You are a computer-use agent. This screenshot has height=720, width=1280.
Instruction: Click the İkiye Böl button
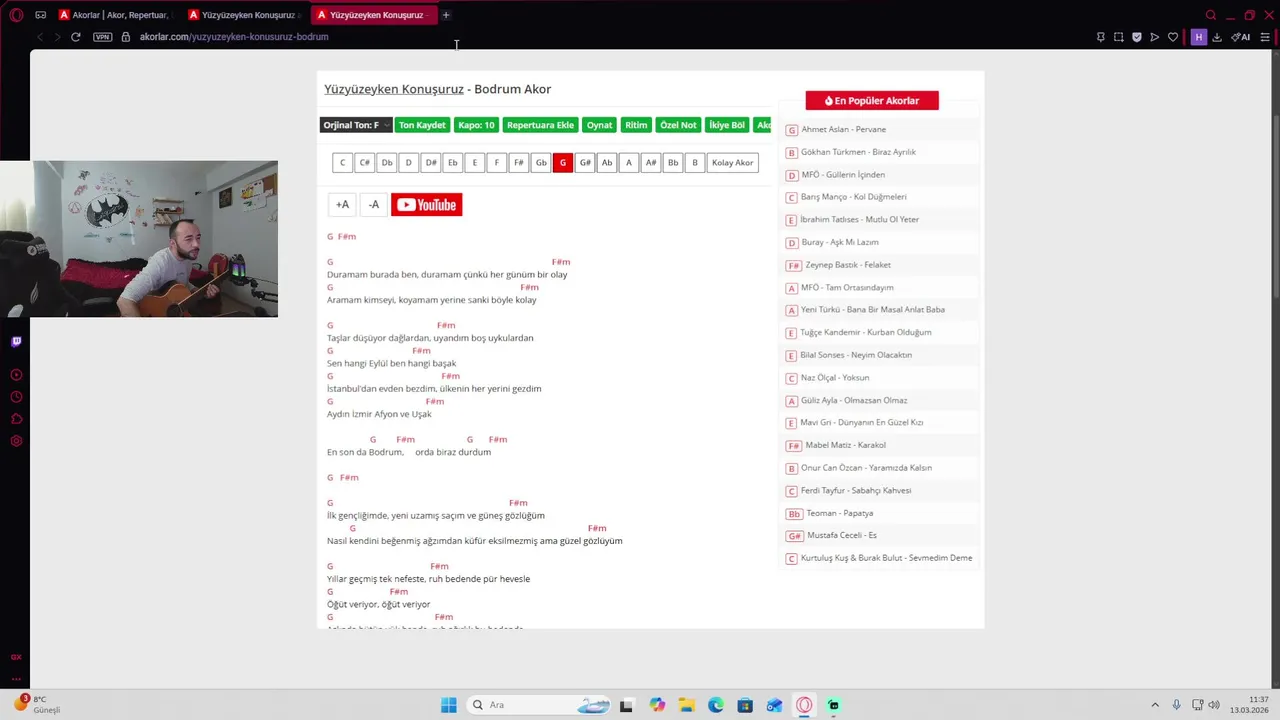click(x=727, y=125)
